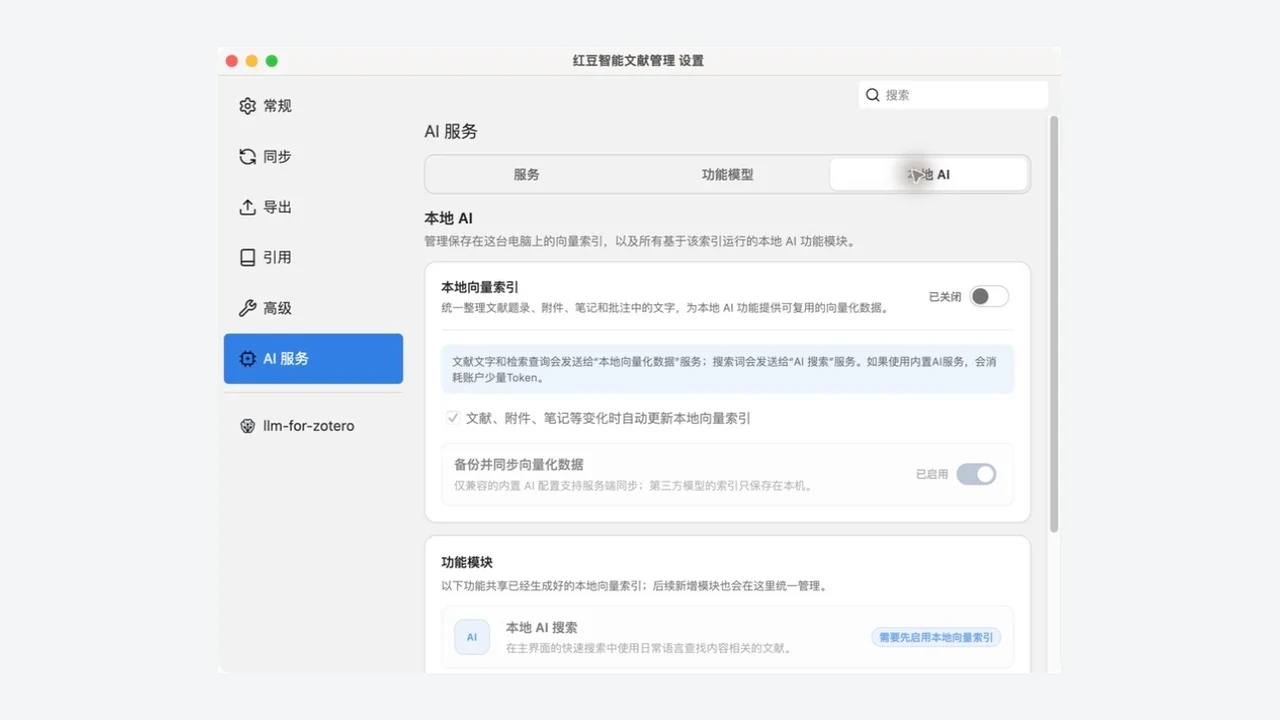Click the 本地 AI 搜索 module title
Screen dimensions: 1280x720
pos(542,628)
